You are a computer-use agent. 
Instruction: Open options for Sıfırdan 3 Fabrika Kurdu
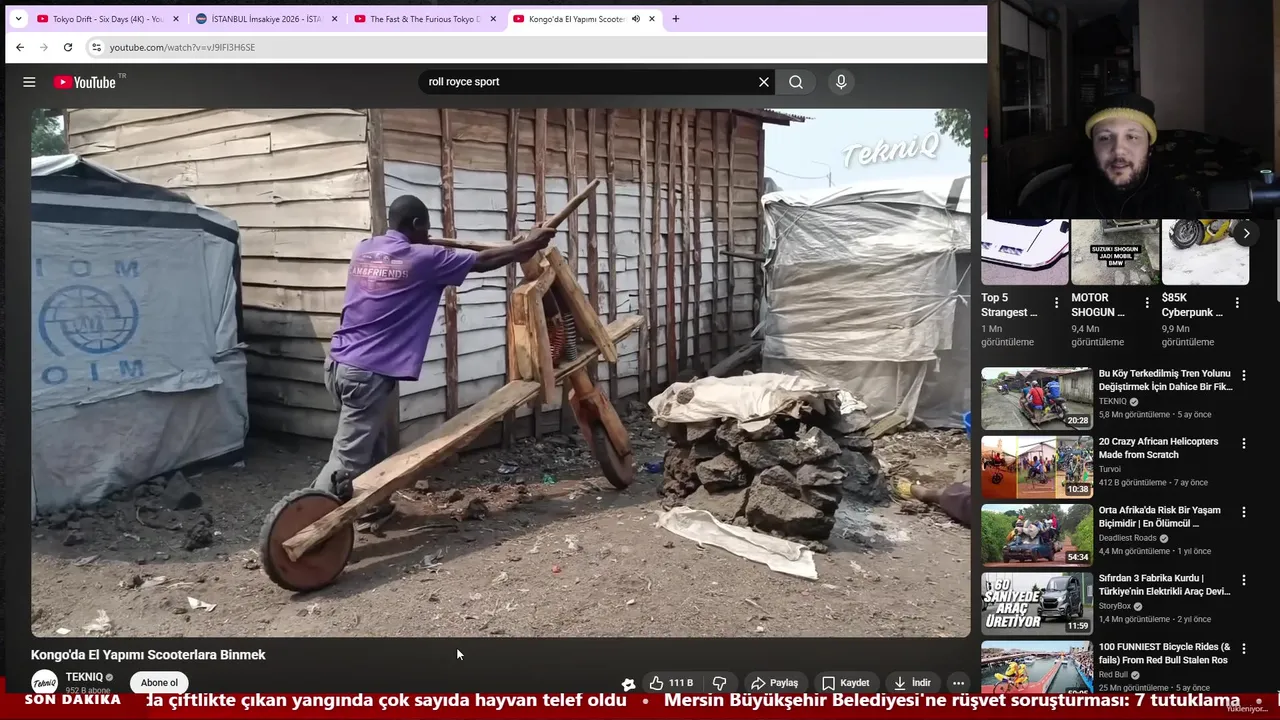(1244, 580)
